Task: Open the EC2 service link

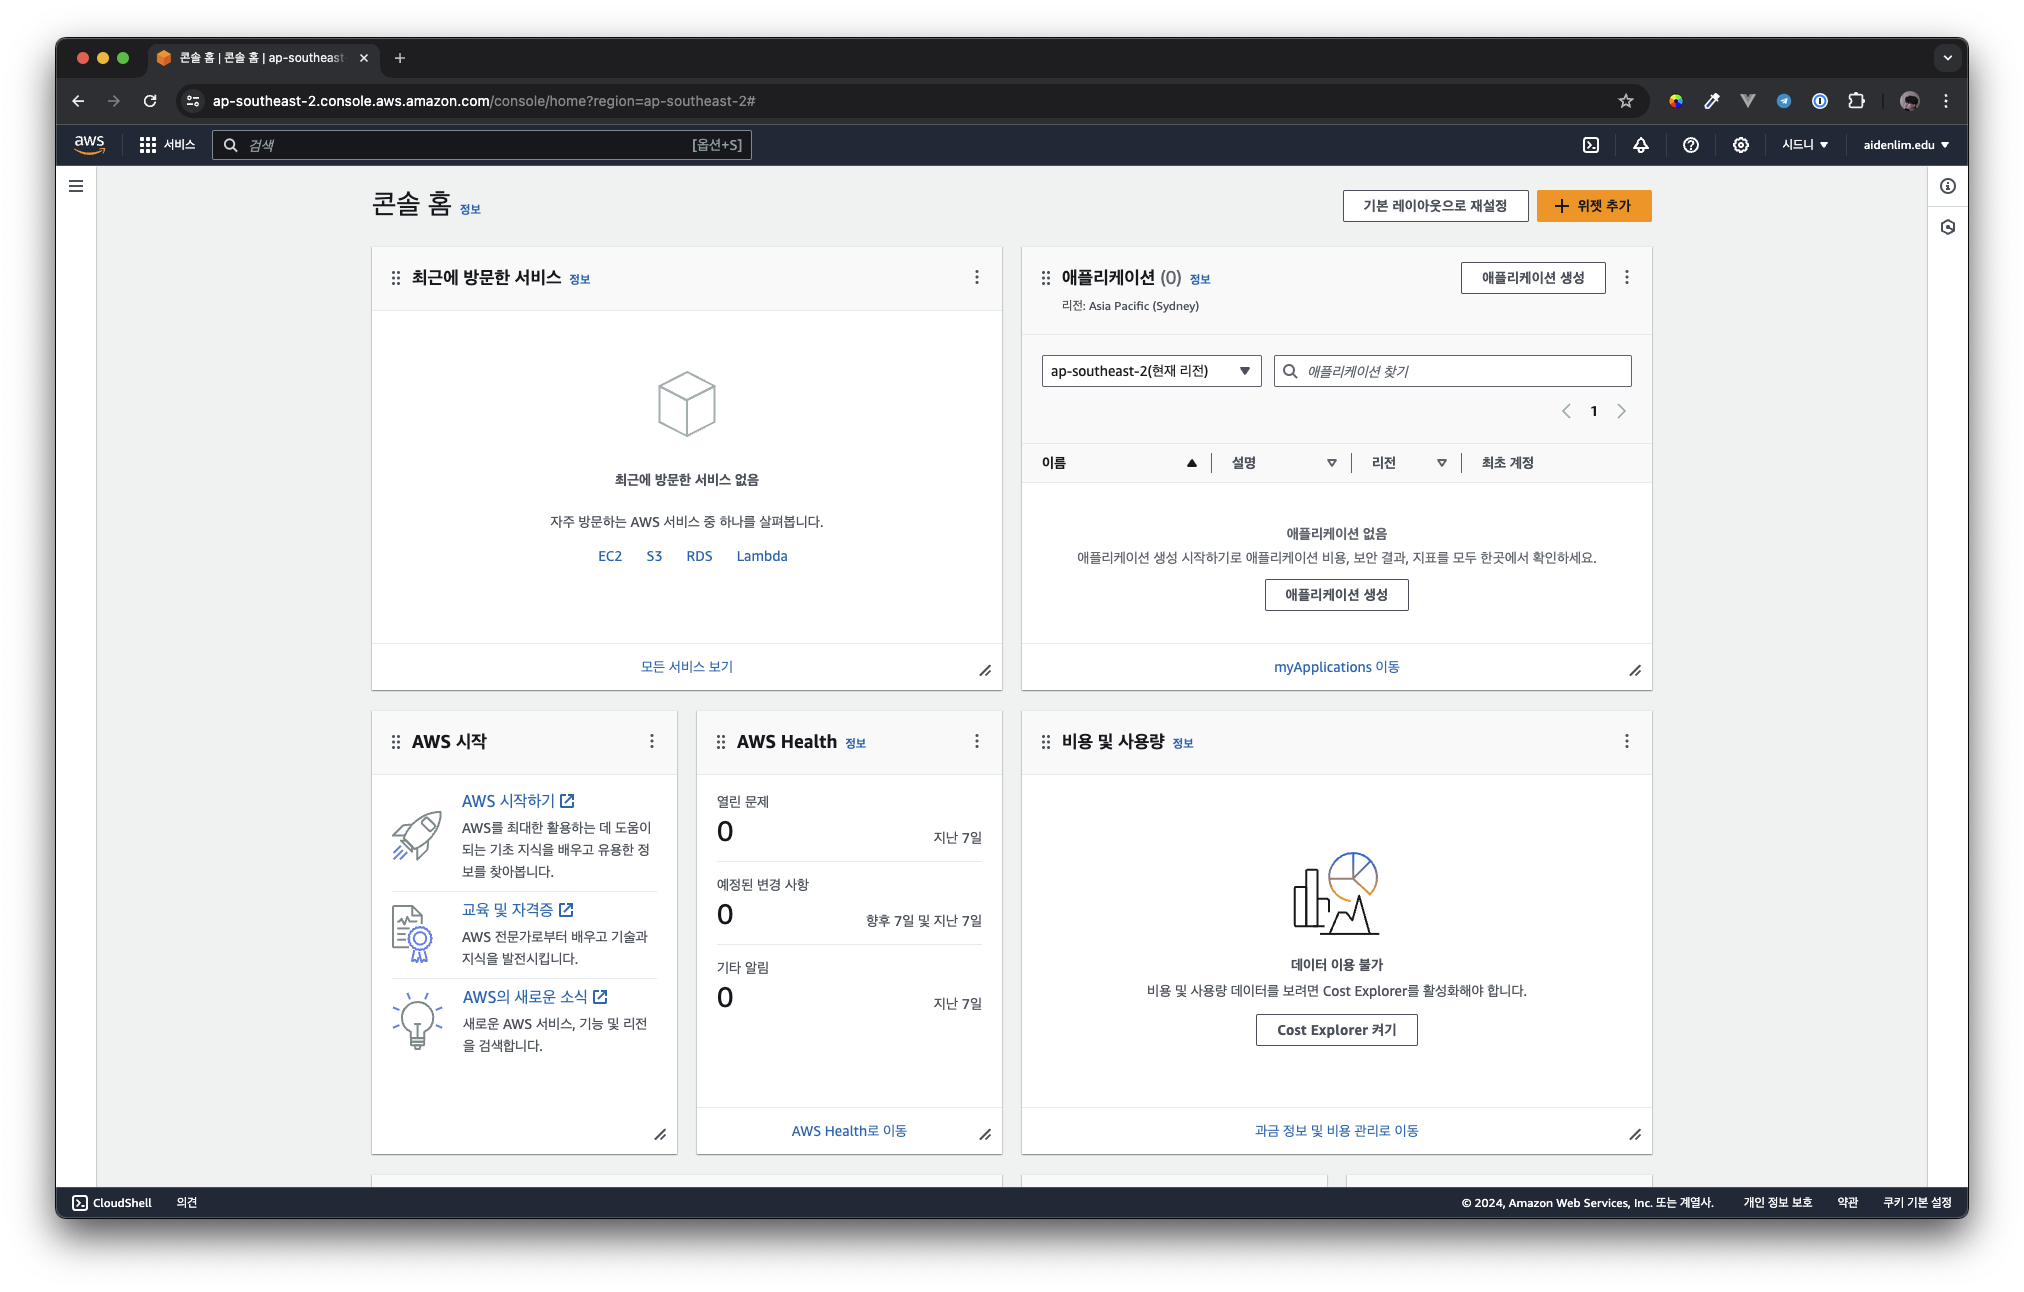Action: [x=610, y=556]
